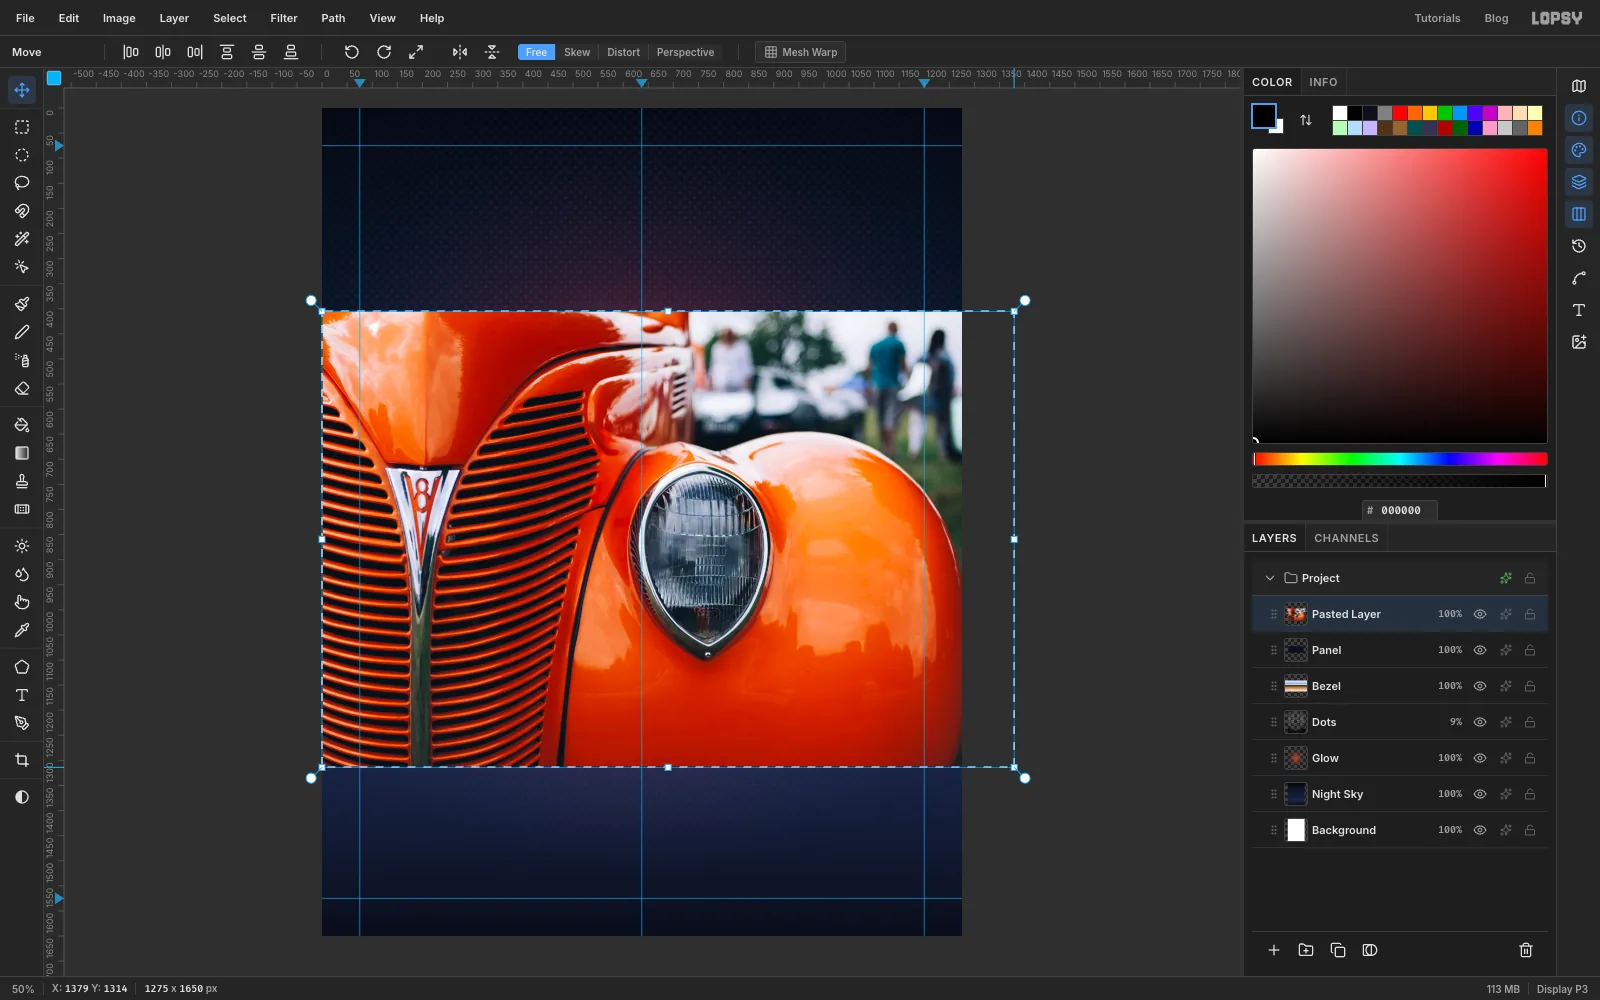The height and width of the screenshot is (1000, 1600).
Task: Swap foreground and background colors
Action: click(x=1306, y=120)
